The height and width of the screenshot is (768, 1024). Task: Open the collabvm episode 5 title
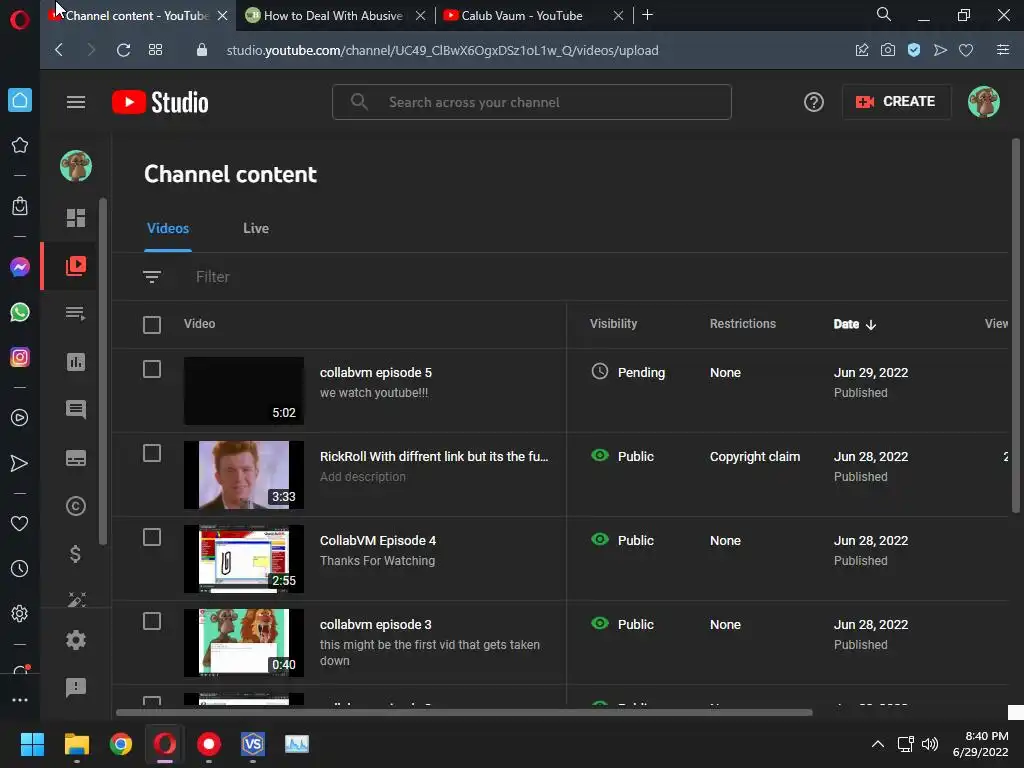click(x=376, y=373)
